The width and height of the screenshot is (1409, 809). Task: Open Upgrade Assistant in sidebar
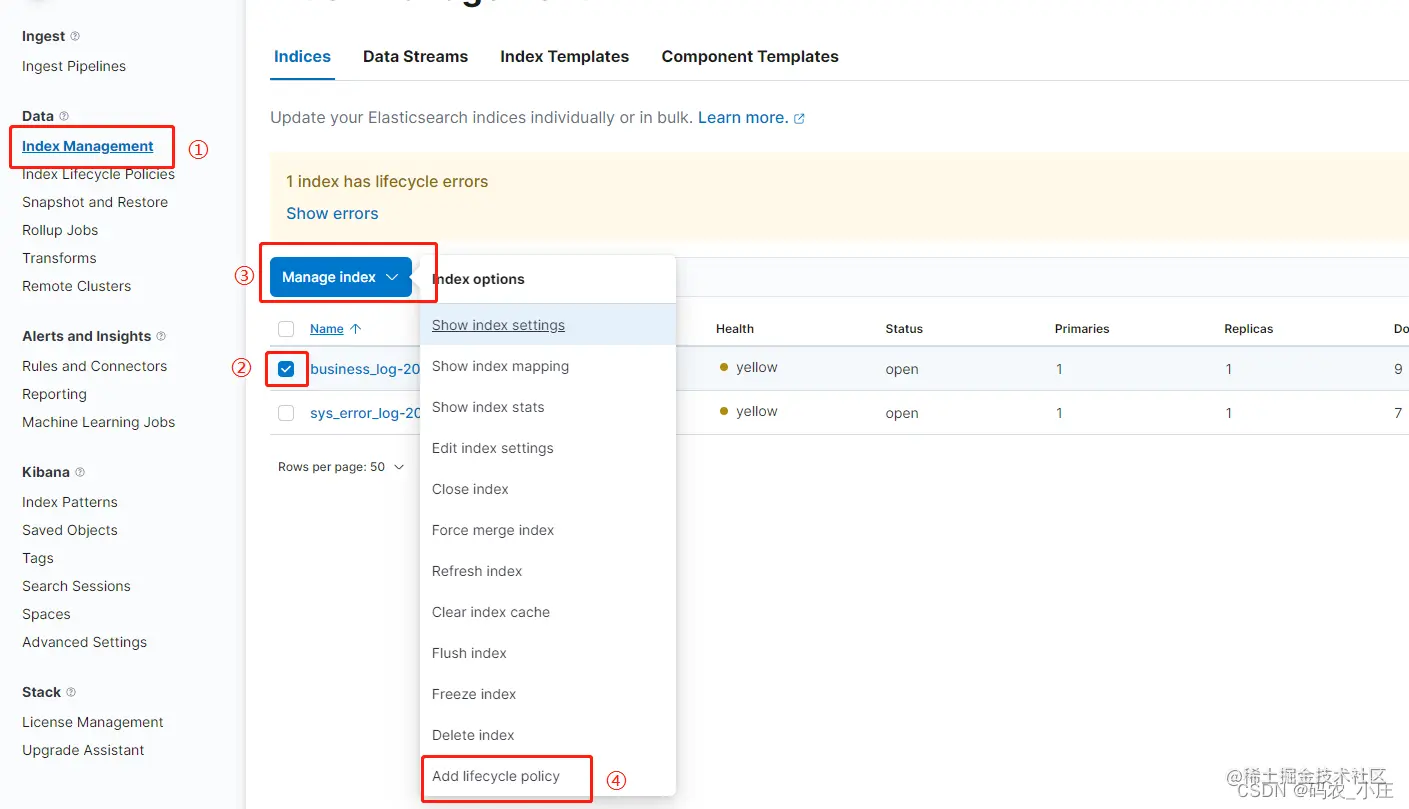[x=83, y=750]
